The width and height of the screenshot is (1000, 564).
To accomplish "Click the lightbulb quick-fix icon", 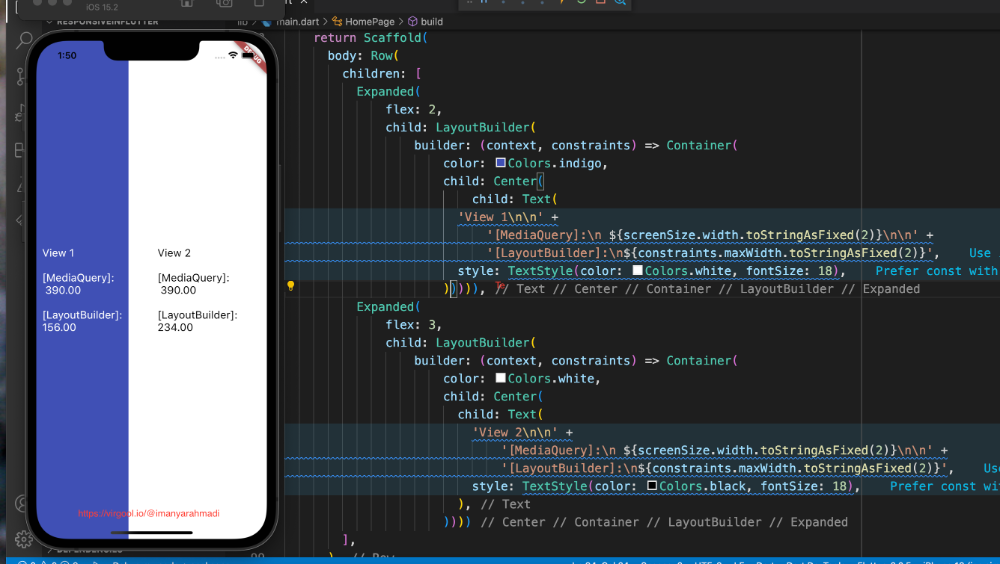I will pos(291,286).
